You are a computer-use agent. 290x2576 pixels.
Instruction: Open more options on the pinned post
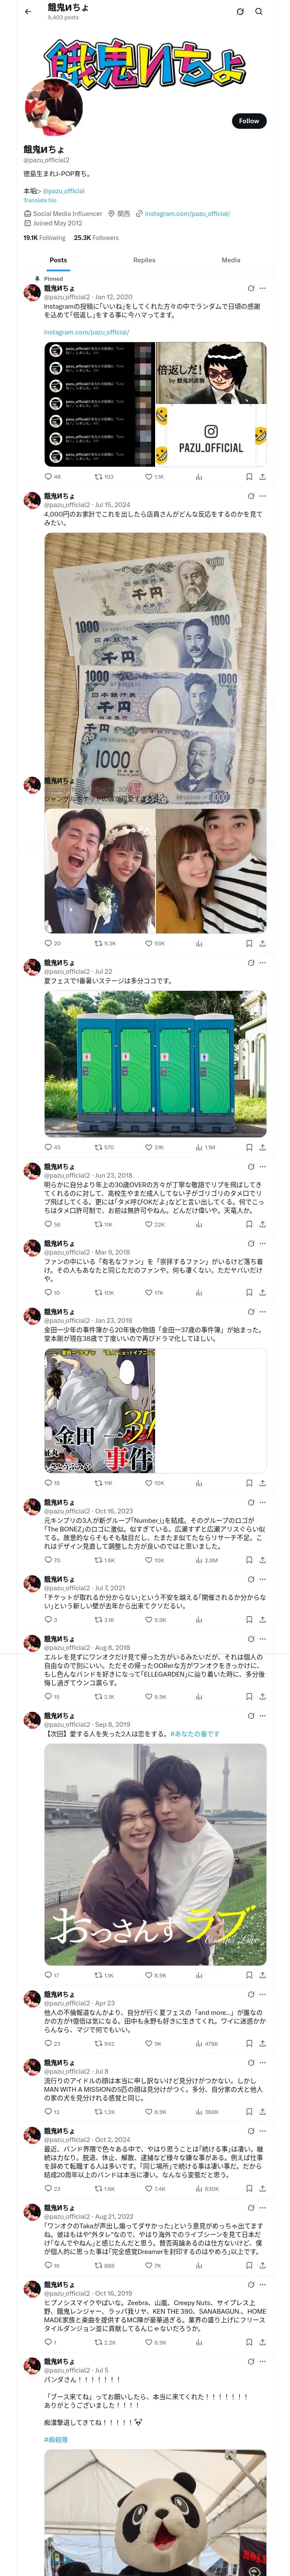click(x=263, y=288)
